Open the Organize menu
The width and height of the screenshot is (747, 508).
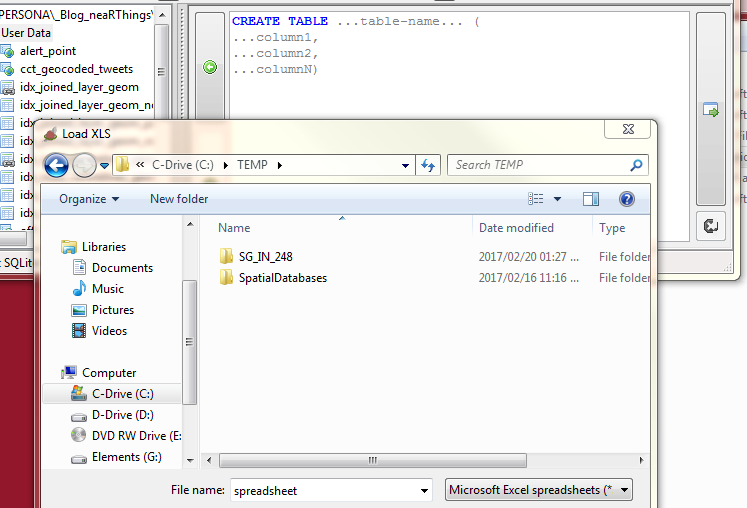pos(89,199)
